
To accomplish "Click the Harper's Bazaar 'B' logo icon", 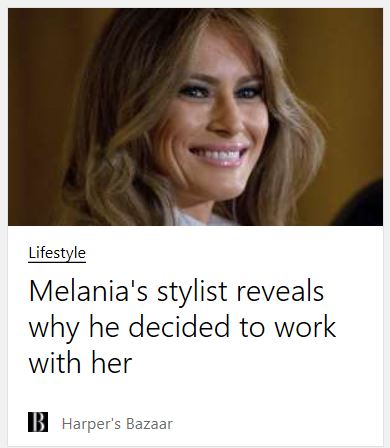I will [38, 422].
